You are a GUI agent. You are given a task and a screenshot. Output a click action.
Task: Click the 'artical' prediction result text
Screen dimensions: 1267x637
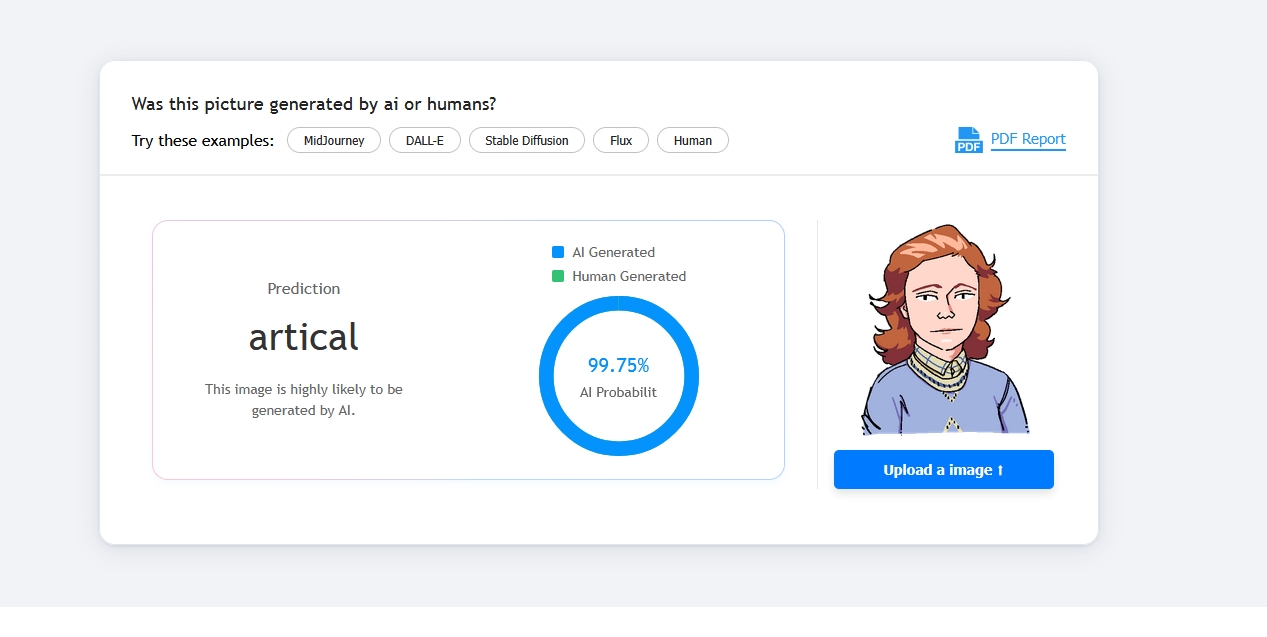coord(304,337)
